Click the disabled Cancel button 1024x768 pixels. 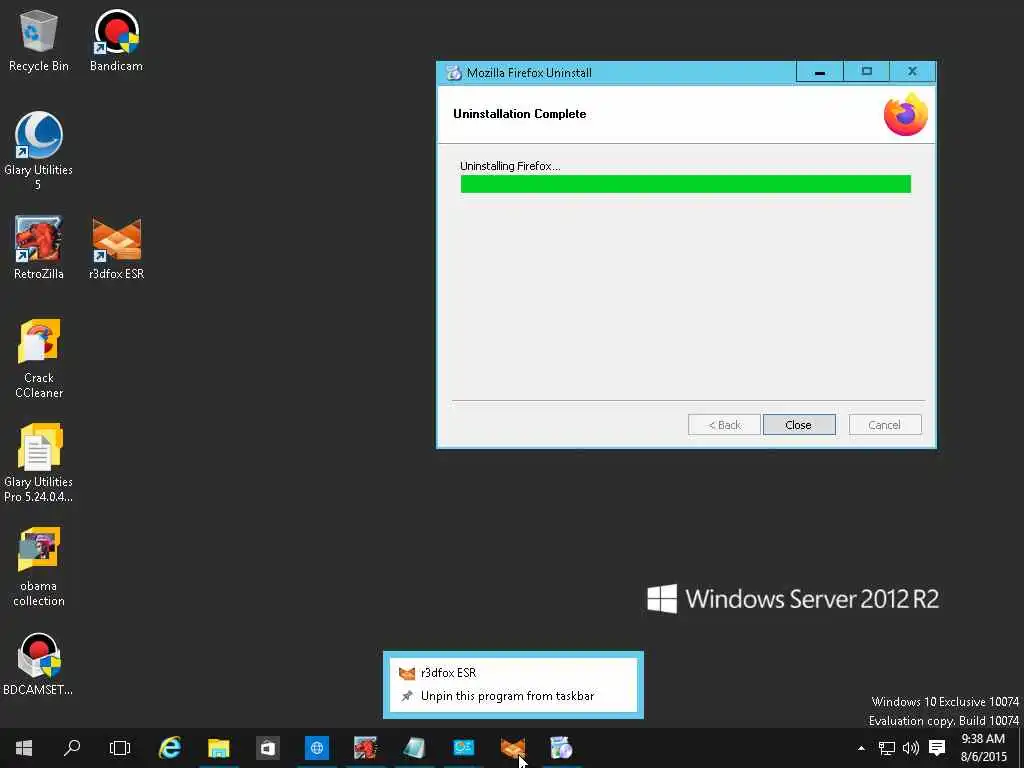coord(885,424)
